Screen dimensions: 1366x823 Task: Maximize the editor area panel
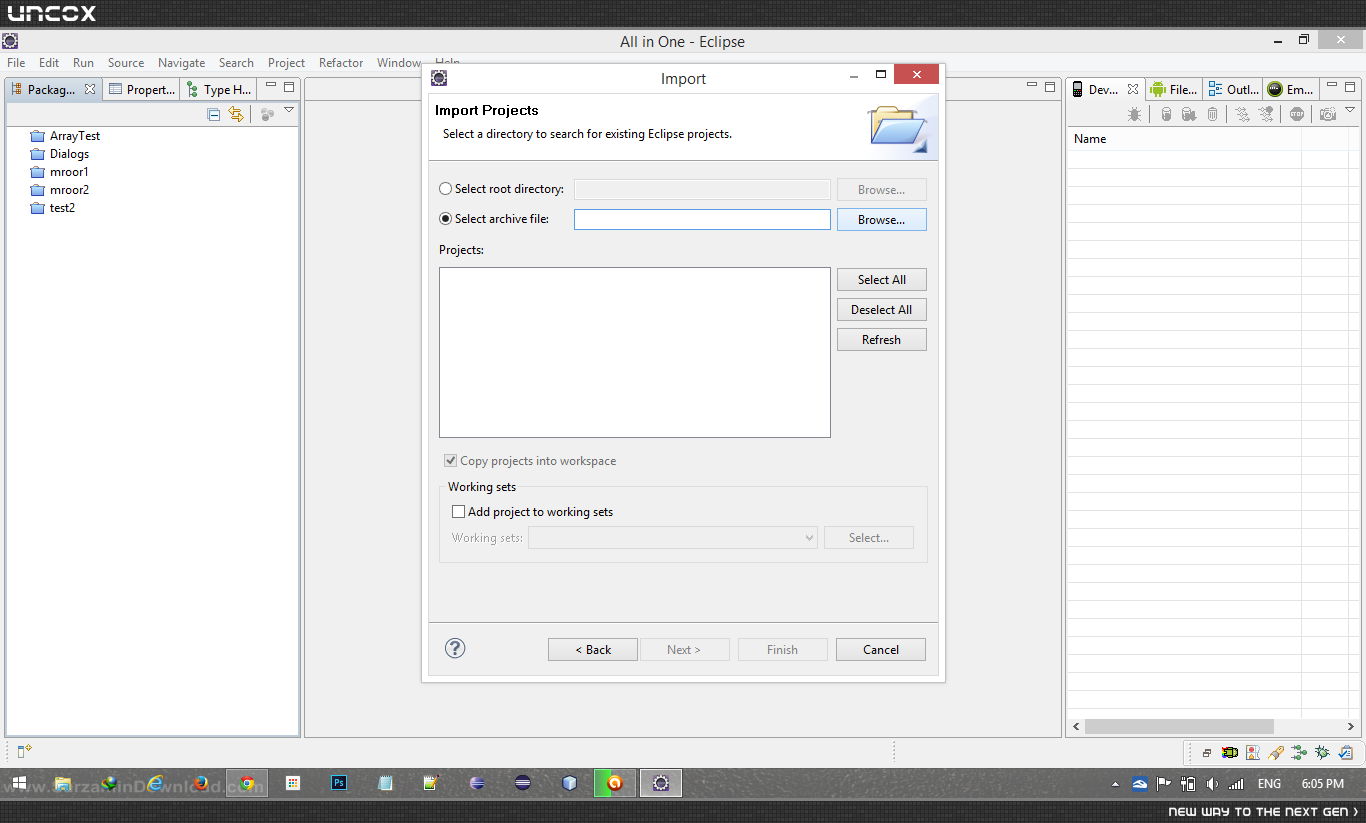tap(1050, 87)
